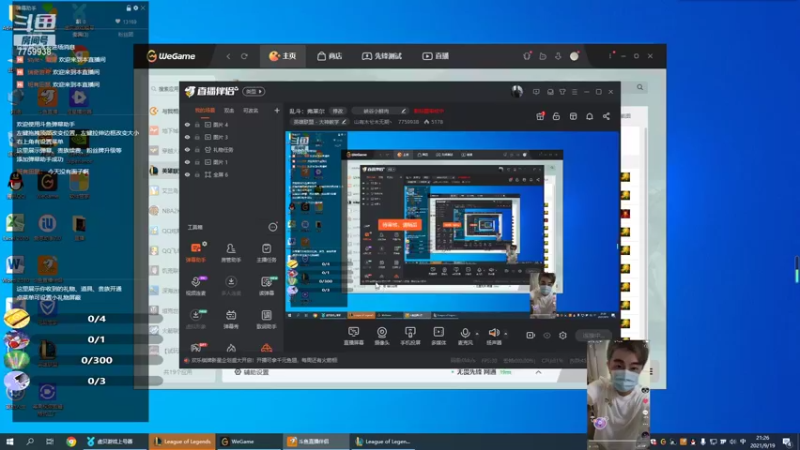The width and height of the screenshot is (800, 450).
Task: Add the 摄像头 camera source
Action: coord(382,336)
